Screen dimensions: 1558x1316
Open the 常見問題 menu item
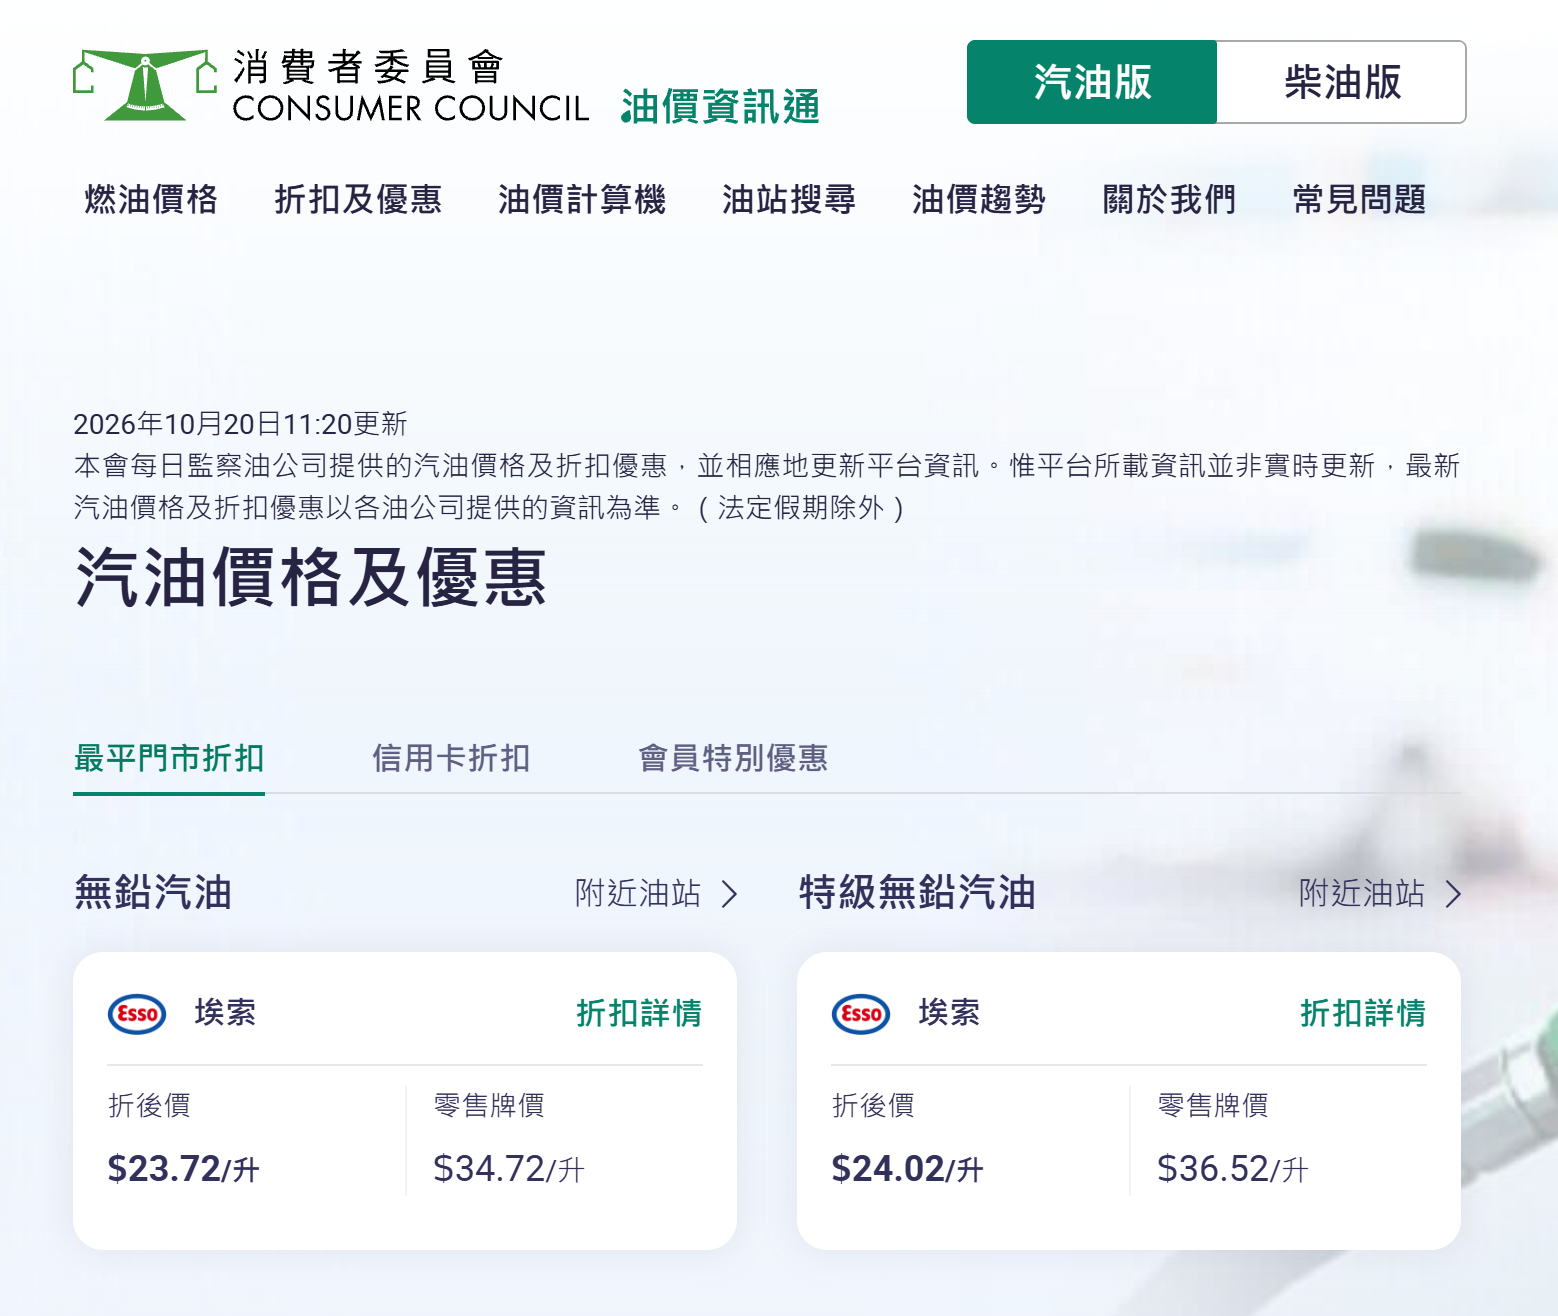pyautogui.click(x=1359, y=199)
